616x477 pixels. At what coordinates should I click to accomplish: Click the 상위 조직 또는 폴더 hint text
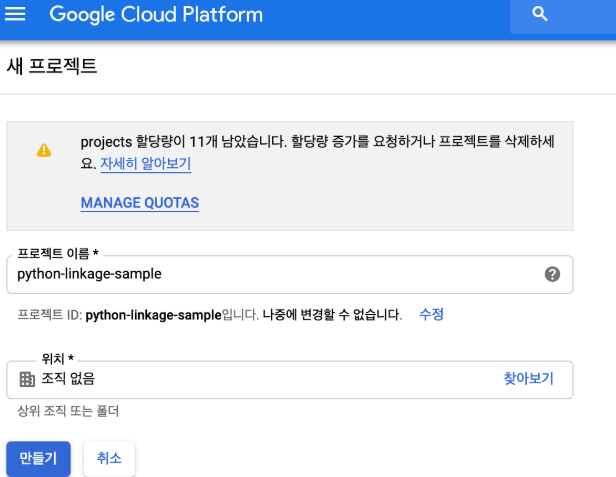(68, 411)
